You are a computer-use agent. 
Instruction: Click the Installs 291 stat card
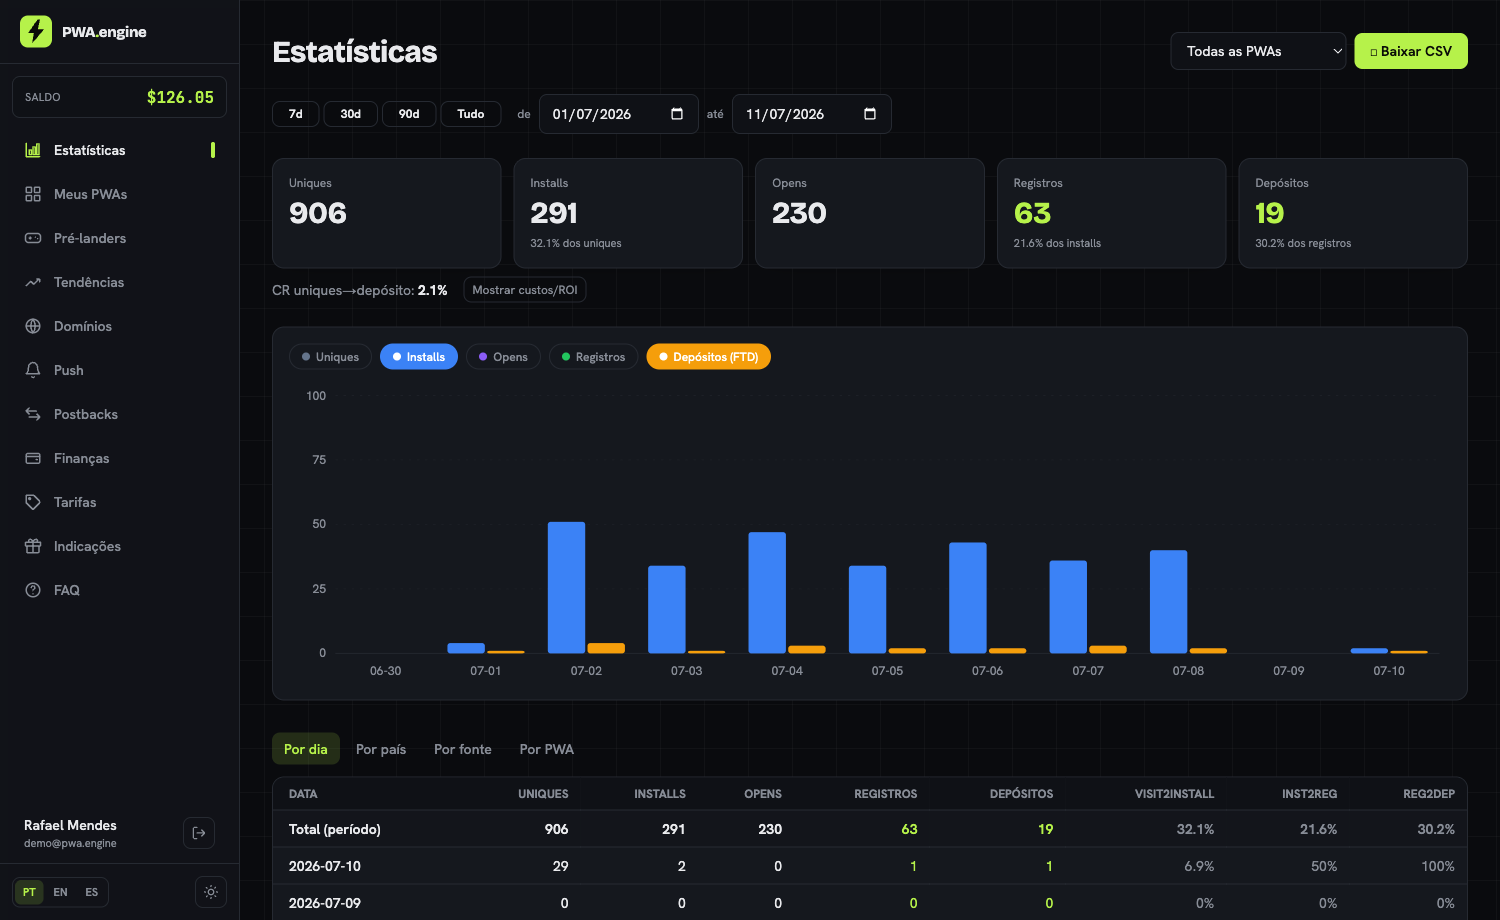(628, 213)
